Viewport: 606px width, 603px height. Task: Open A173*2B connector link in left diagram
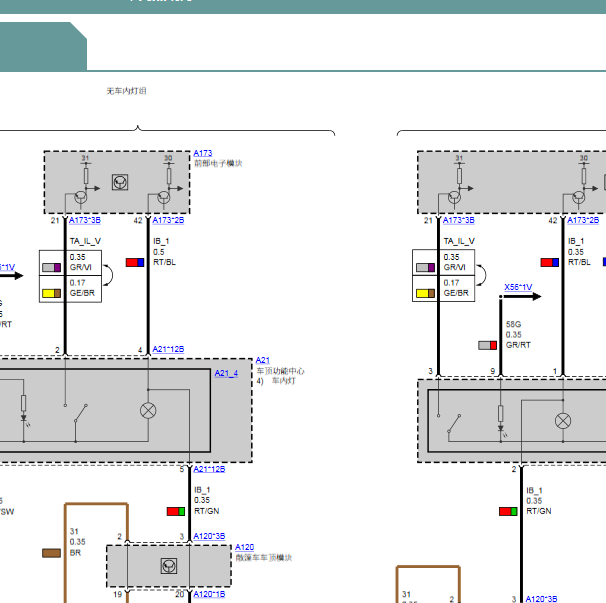168,220
